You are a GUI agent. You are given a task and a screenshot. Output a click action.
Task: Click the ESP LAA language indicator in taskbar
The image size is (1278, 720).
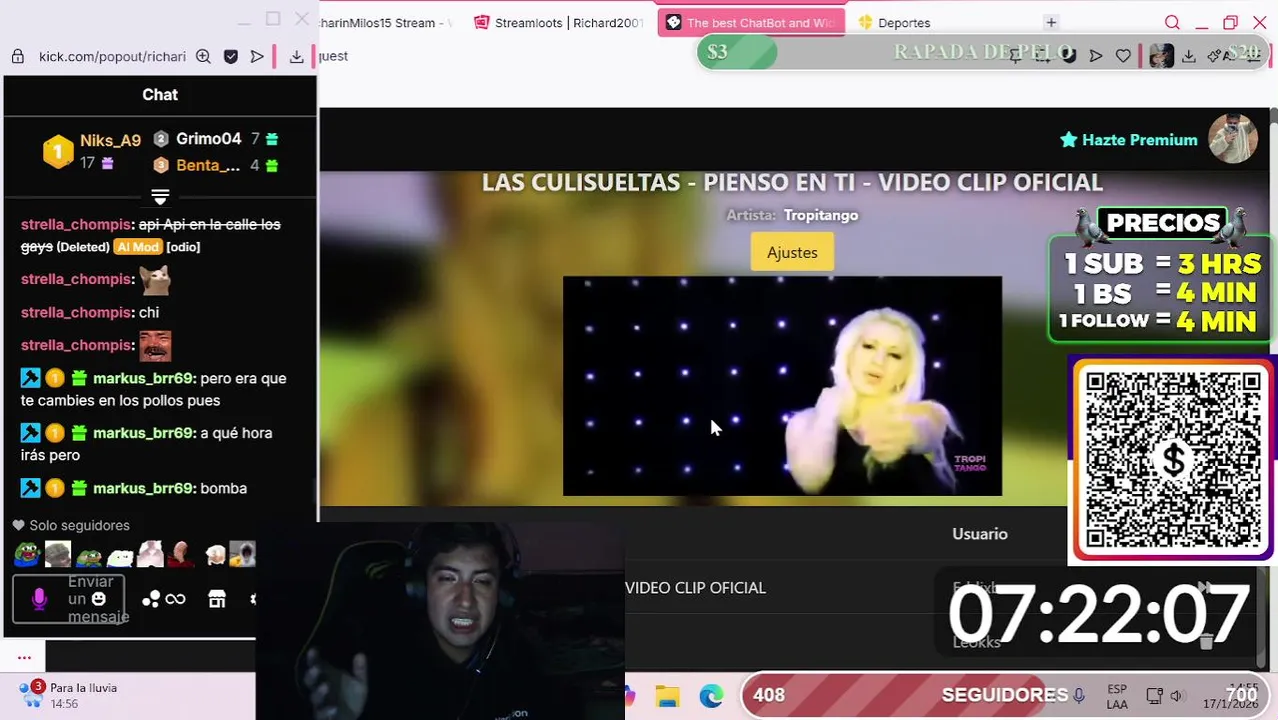click(1117, 696)
